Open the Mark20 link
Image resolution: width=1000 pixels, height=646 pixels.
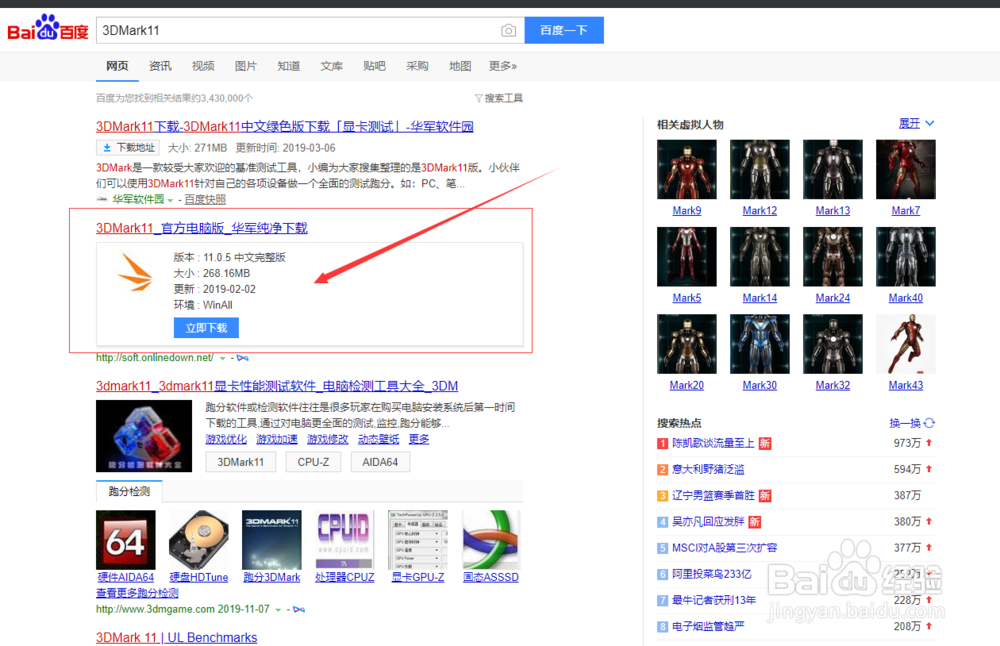tap(687, 386)
